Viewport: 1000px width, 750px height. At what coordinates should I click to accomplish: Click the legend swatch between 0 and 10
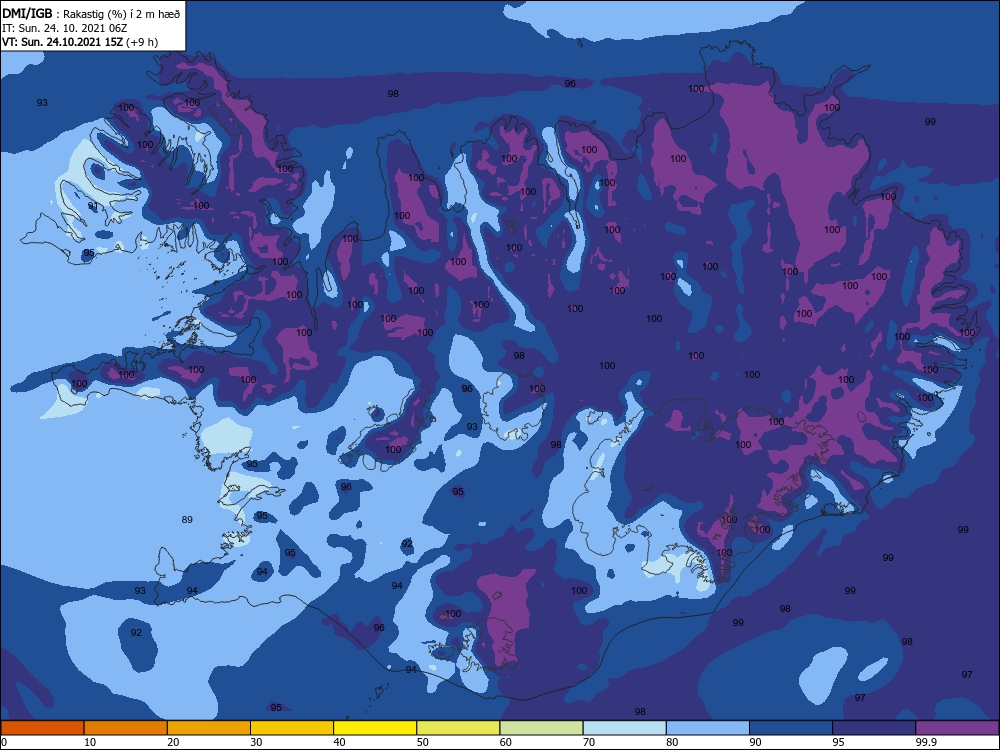coord(42,728)
